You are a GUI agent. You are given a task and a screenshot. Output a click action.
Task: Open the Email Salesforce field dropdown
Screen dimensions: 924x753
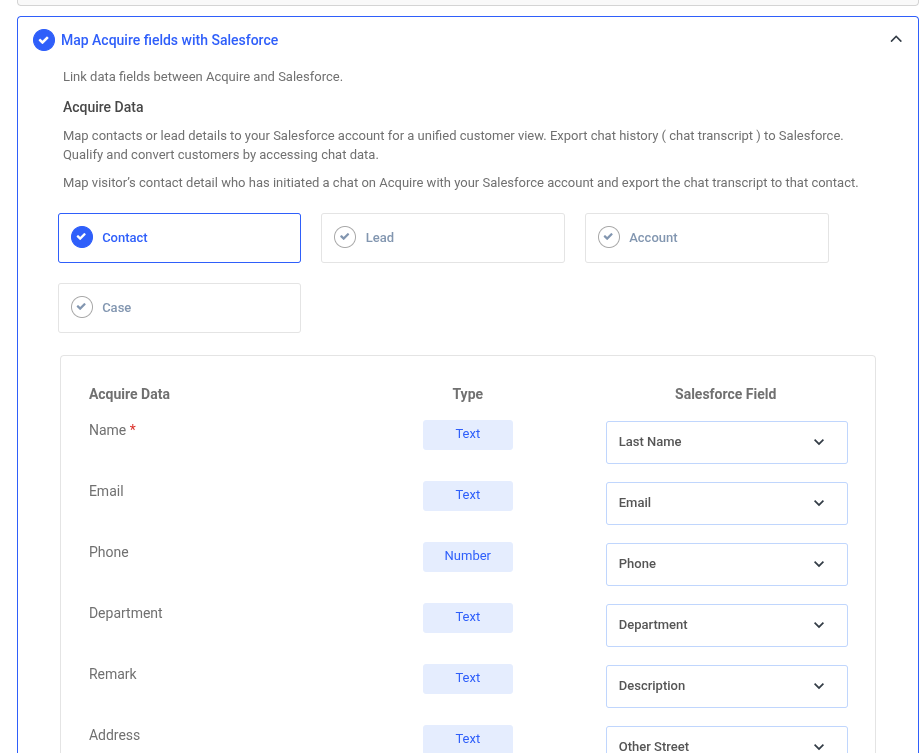click(726, 503)
